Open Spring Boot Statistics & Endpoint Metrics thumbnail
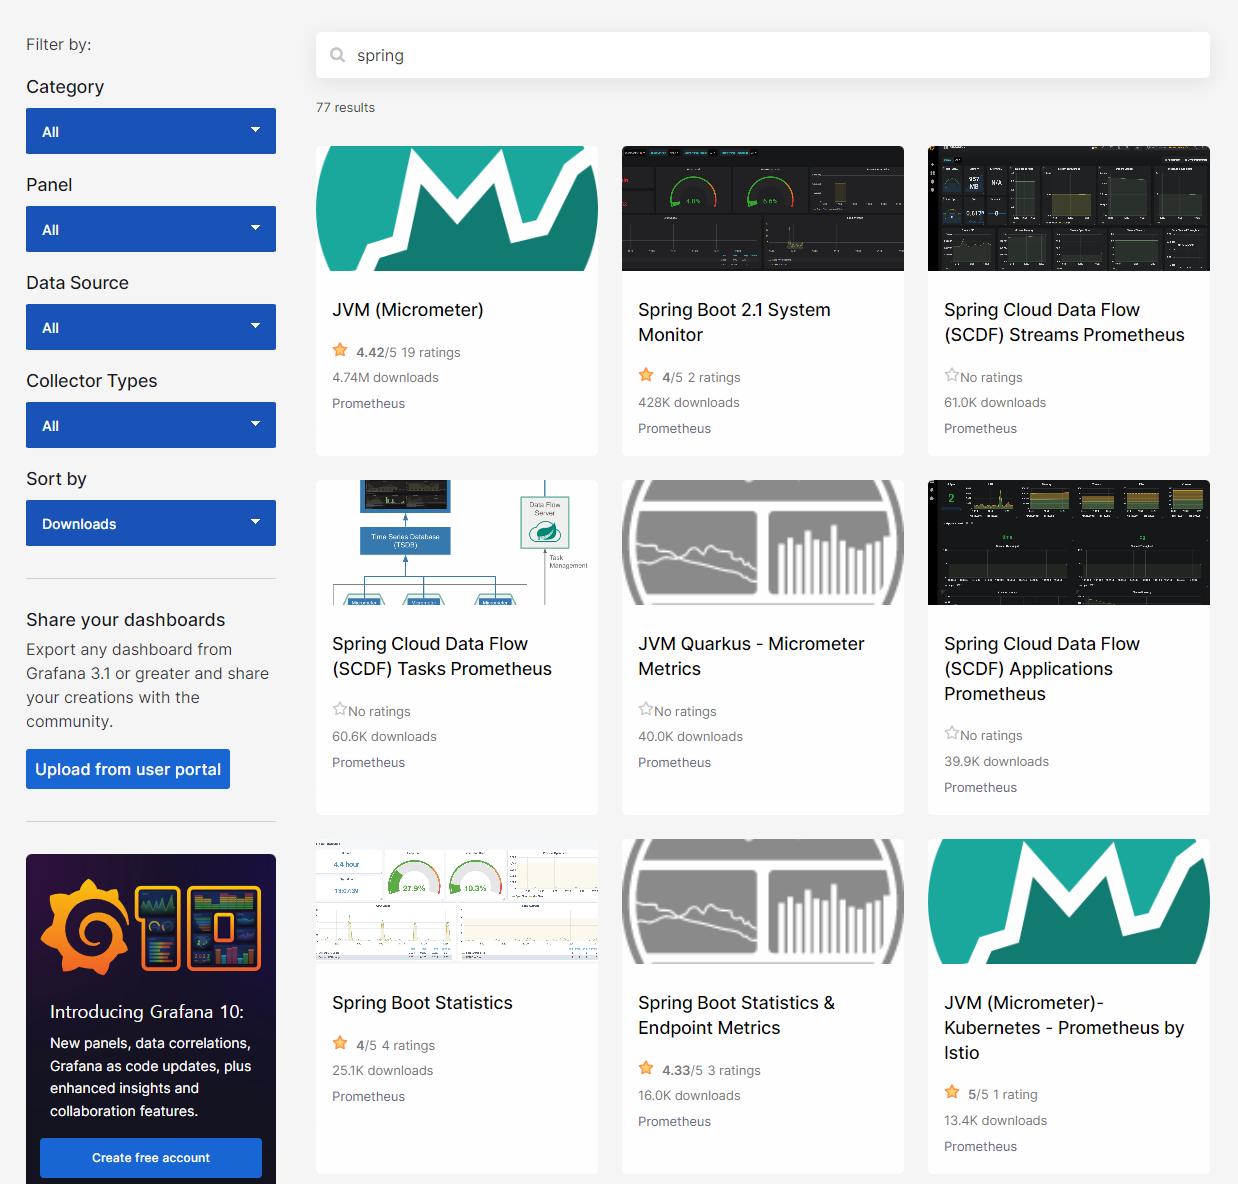The width and height of the screenshot is (1238, 1184). [763, 901]
